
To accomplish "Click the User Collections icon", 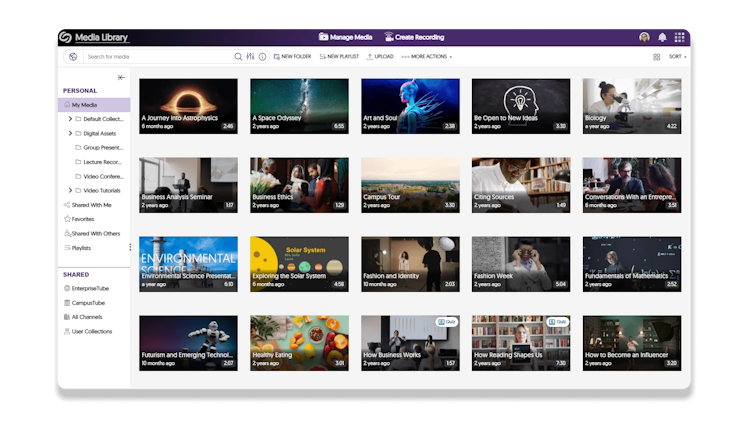I will click(x=67, y=331).
